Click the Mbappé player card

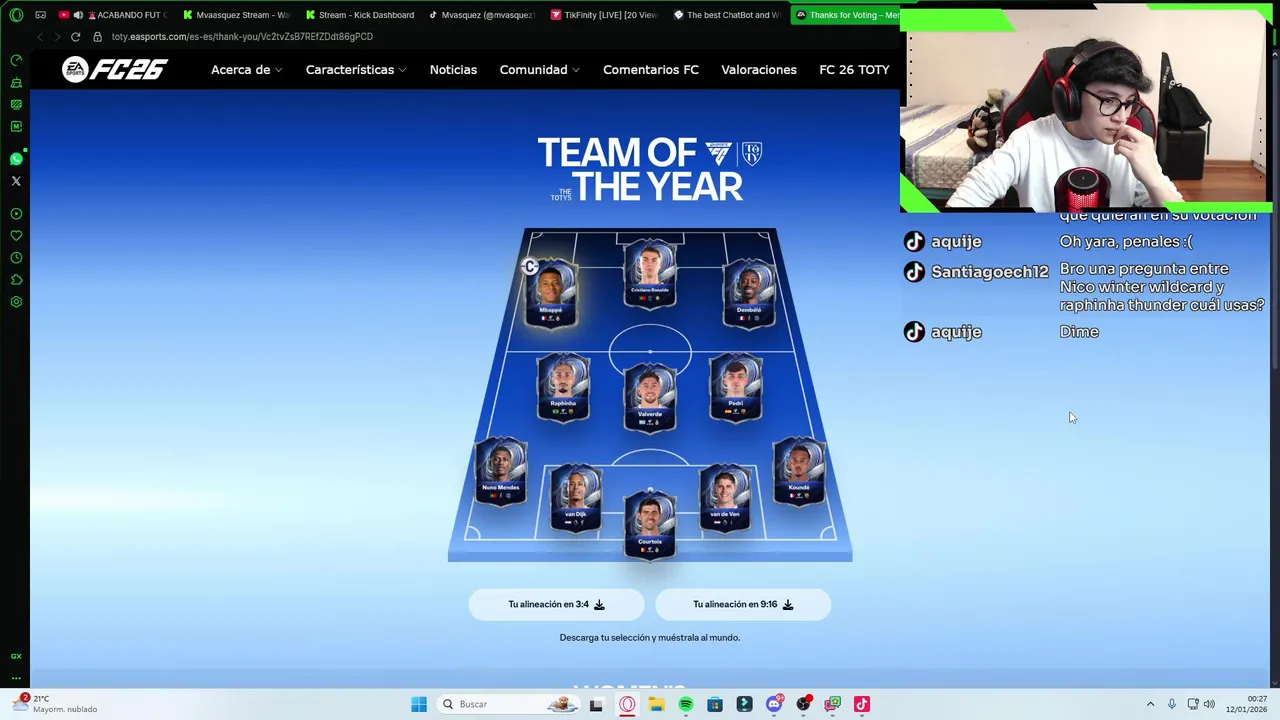tap(551, 292)
